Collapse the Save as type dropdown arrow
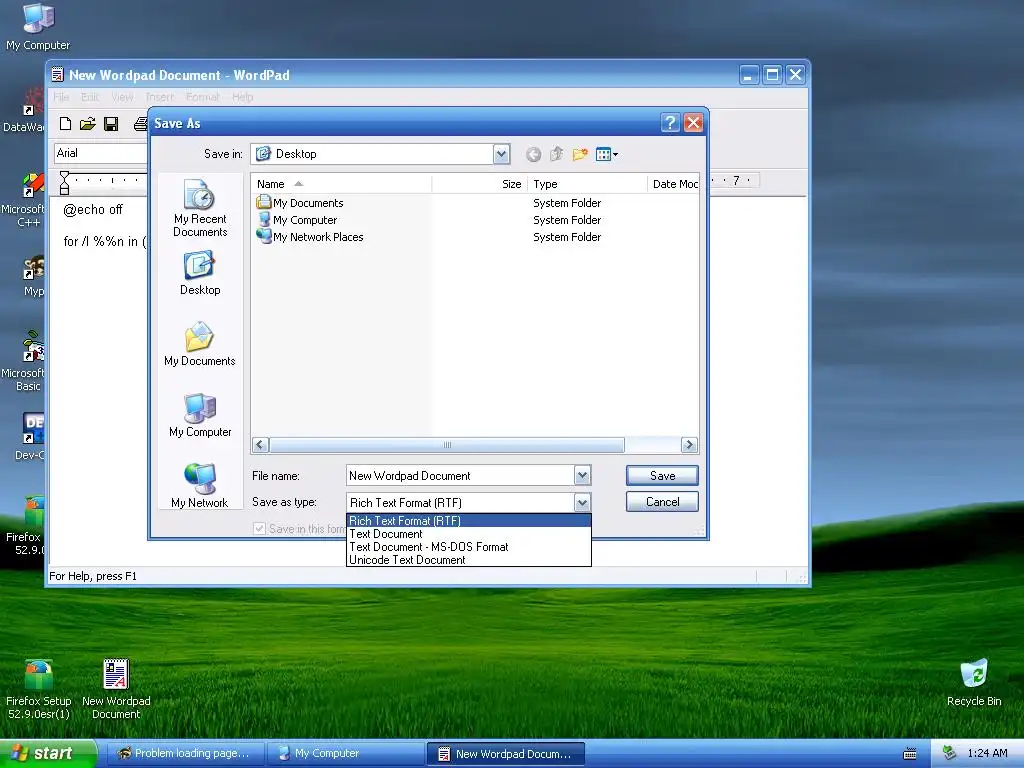Viewport: 1024px width, 768px height. pos(583,502)
